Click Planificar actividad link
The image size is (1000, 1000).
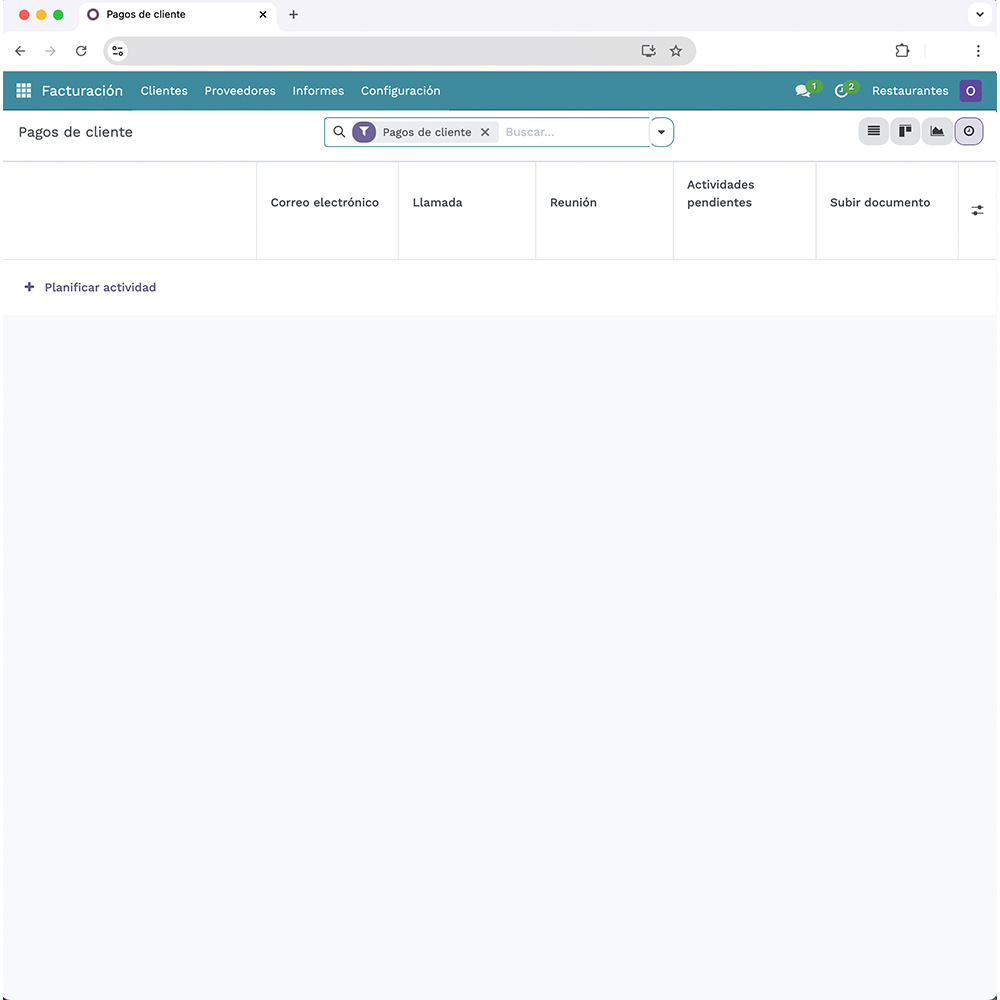[100, 287]
